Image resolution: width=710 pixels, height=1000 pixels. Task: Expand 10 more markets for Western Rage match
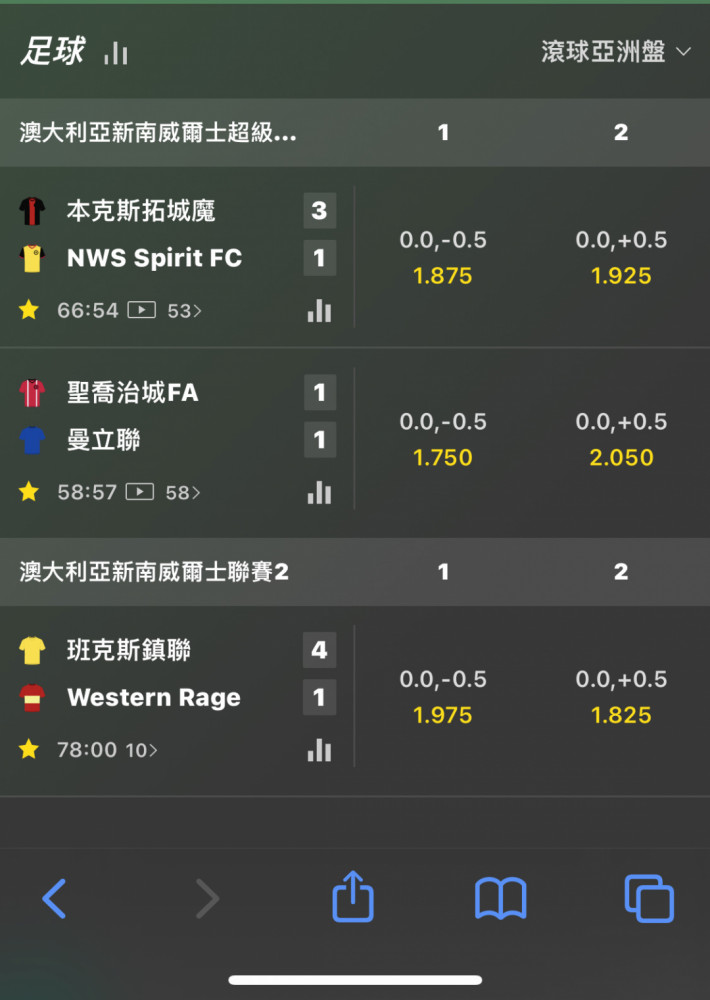click(141, 750)
